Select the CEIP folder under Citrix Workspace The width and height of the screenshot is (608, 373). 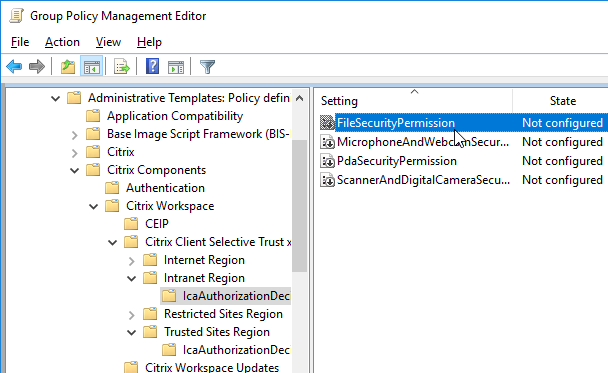[x=157, y=224]
